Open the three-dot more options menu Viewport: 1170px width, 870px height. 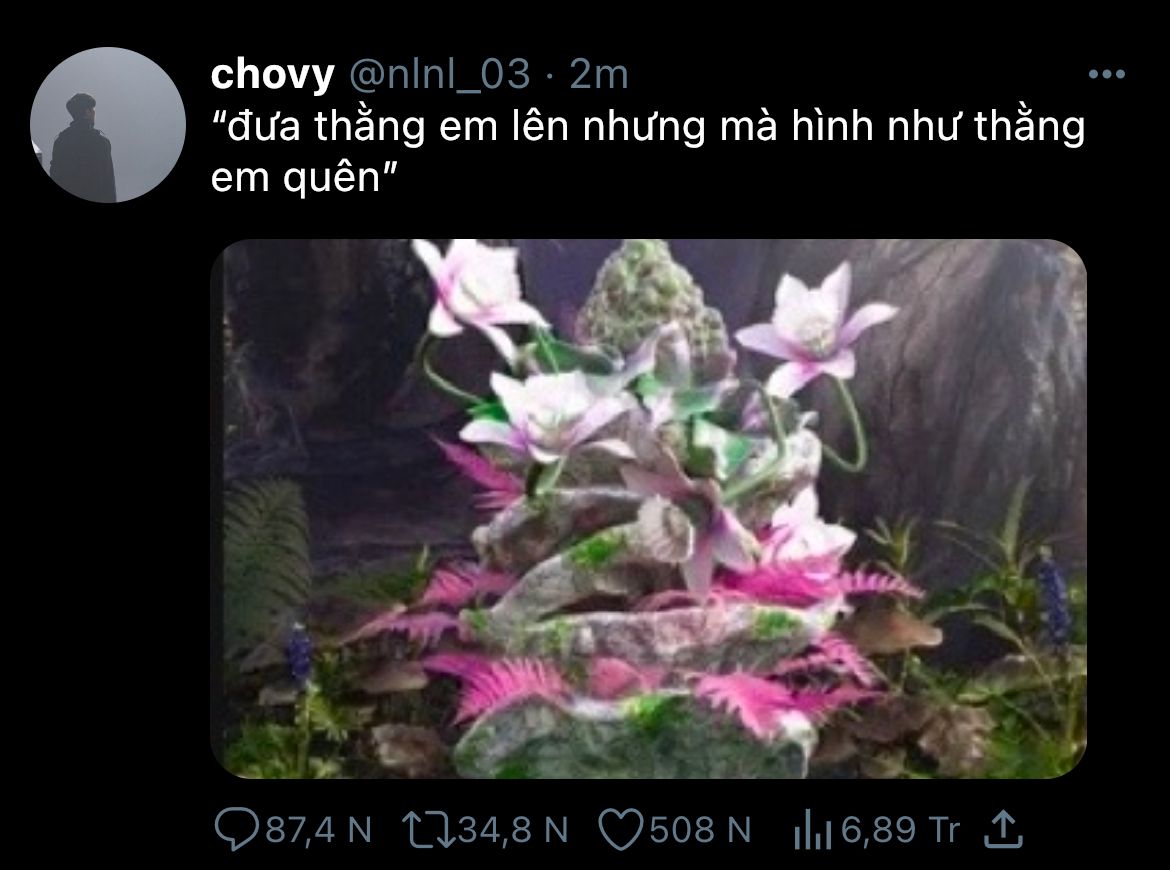click(x=1107, y=74)
